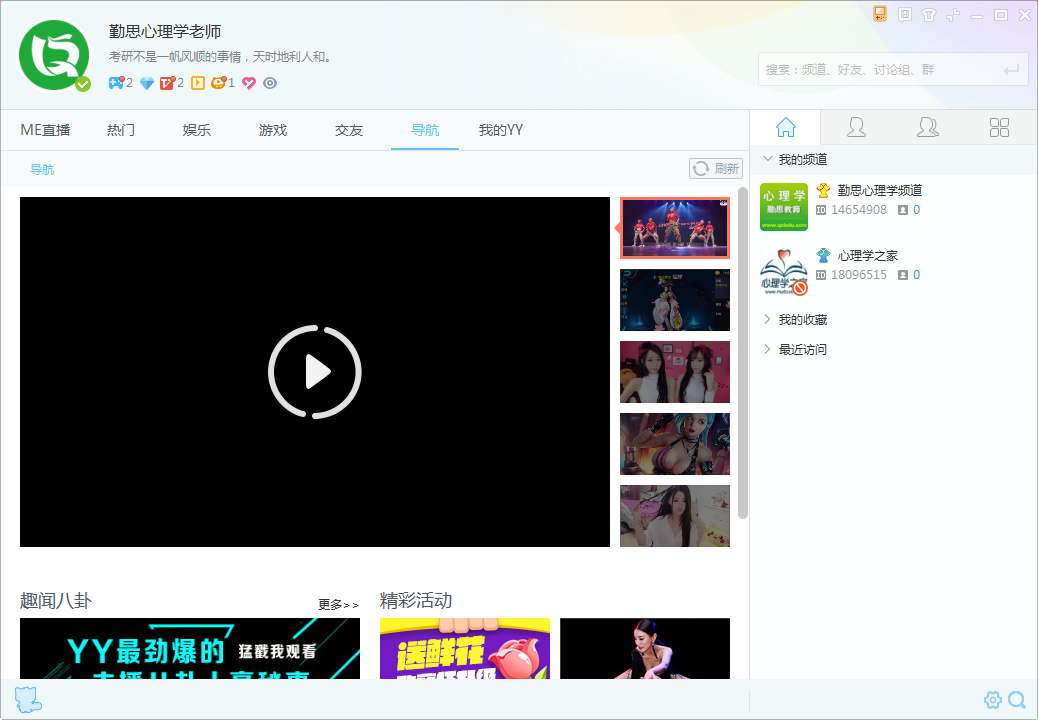This screenshot has width=1038, height=720.
Task: Edit the signature text 考研不是一帆风顺的事情
Action: (x=220, y=57)
